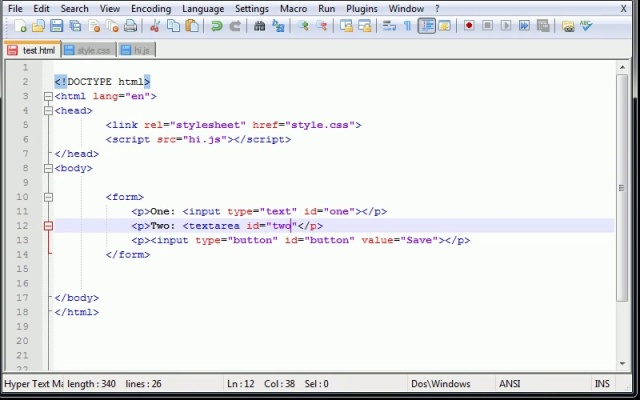This screenshot has height=400, width=640.
Task: Click the length : 340 status text
Action: click(91, 384)
